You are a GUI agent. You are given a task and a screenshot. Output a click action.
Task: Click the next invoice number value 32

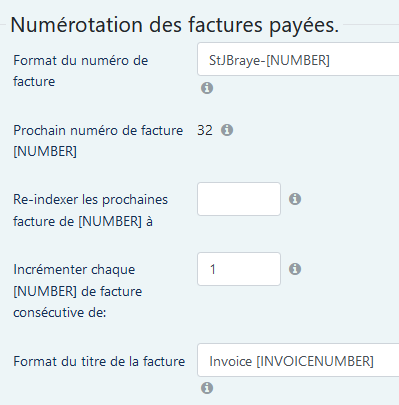click(205, 130)
